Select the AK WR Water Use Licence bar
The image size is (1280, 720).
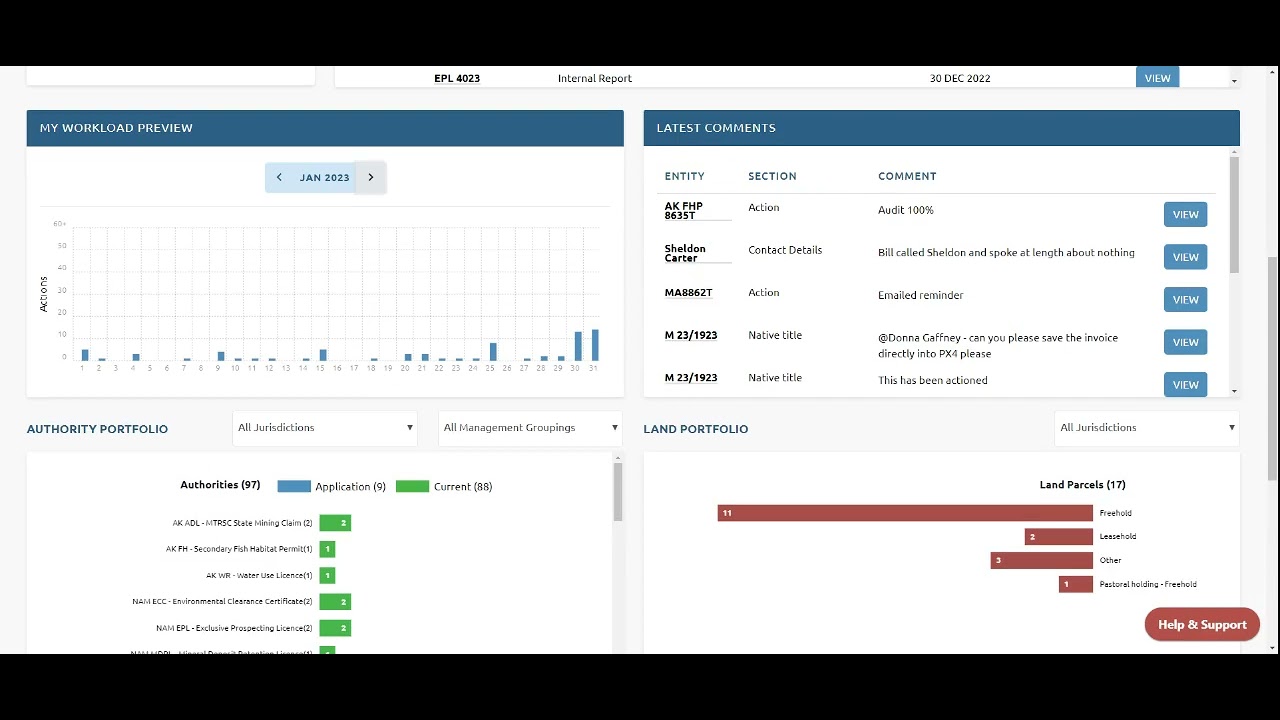pyautogui.click(x=327, y=576)
